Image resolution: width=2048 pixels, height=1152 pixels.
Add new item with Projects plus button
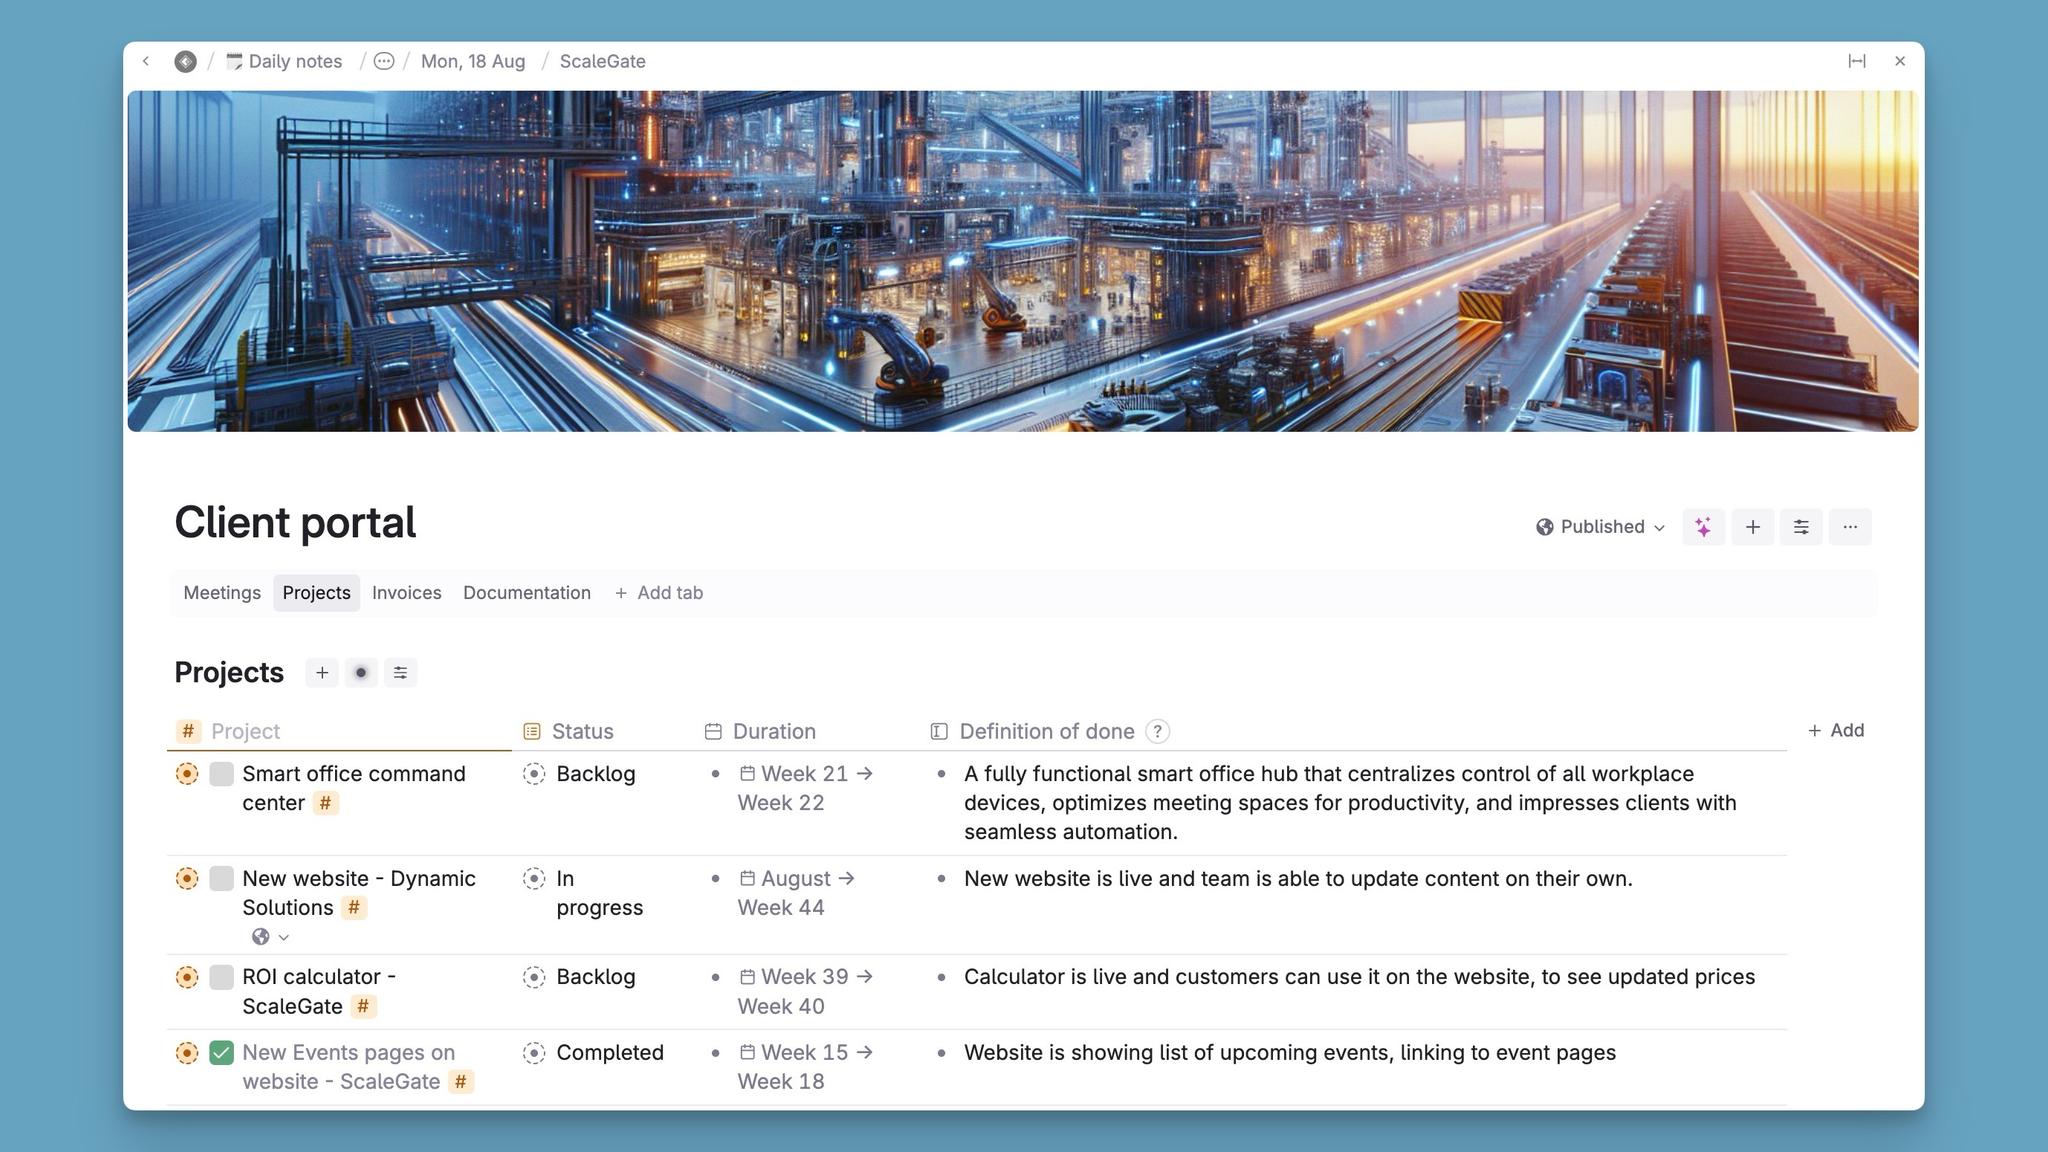(322, 673)
